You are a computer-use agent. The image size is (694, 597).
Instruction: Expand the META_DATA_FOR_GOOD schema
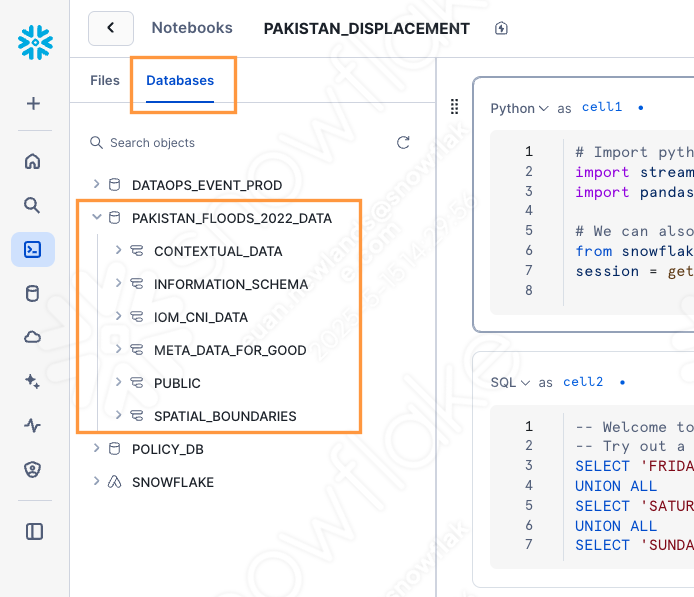(118, 349)
